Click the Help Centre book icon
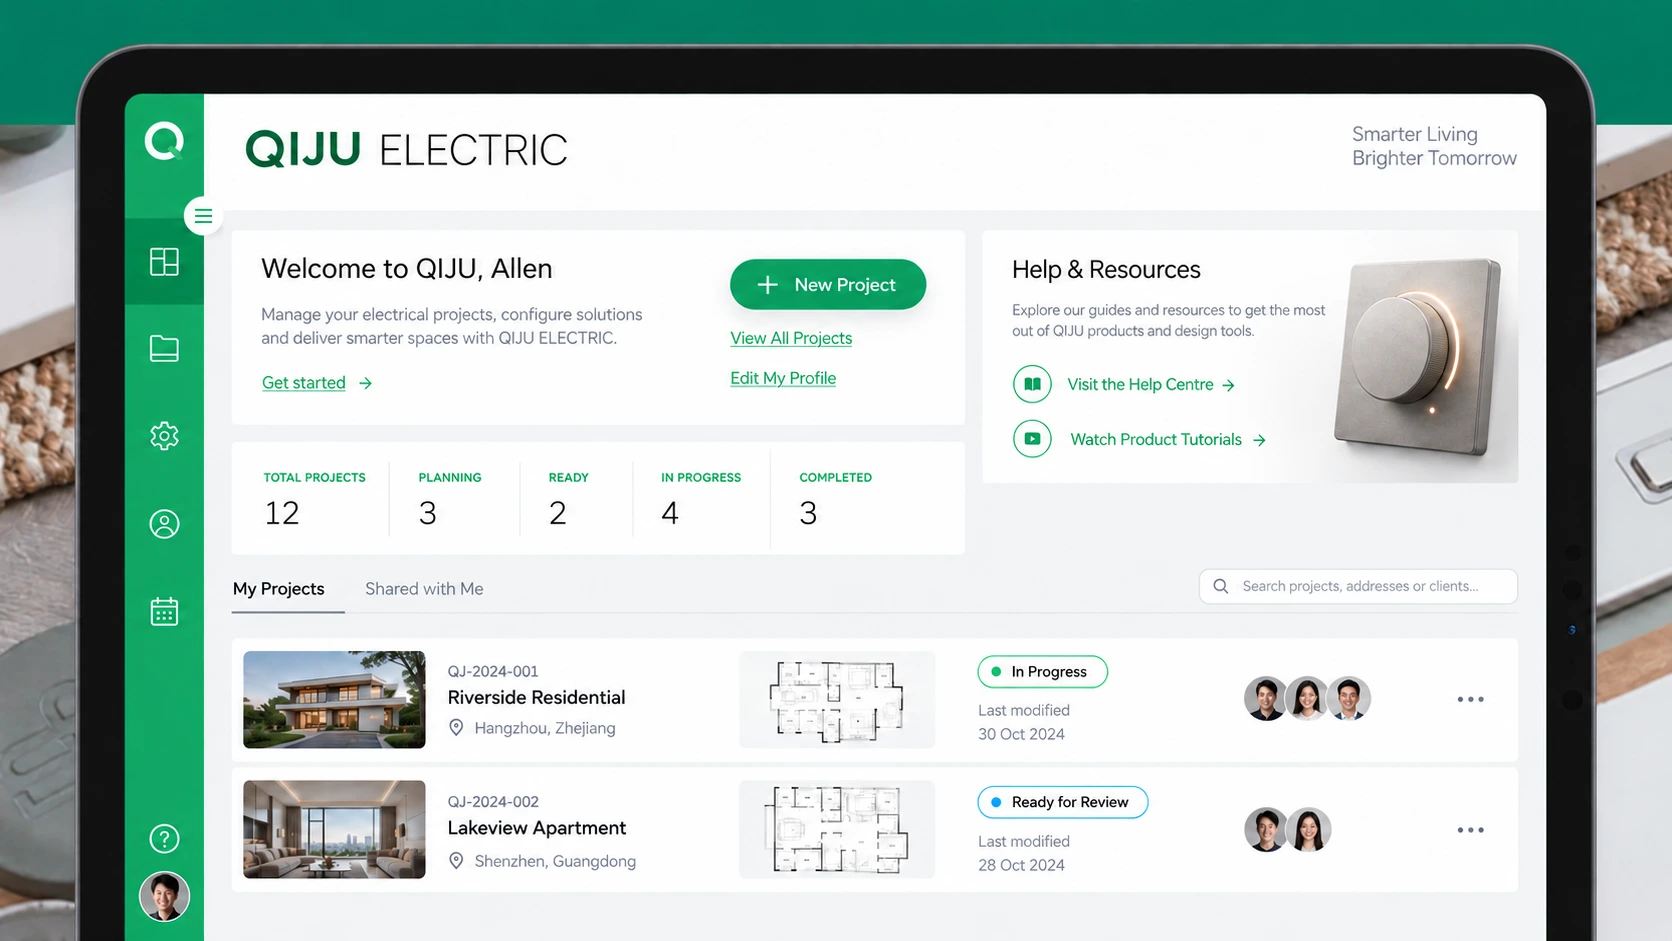Image resolution: width=1672 pixels, height=941 pixels. coord(1032,384)
